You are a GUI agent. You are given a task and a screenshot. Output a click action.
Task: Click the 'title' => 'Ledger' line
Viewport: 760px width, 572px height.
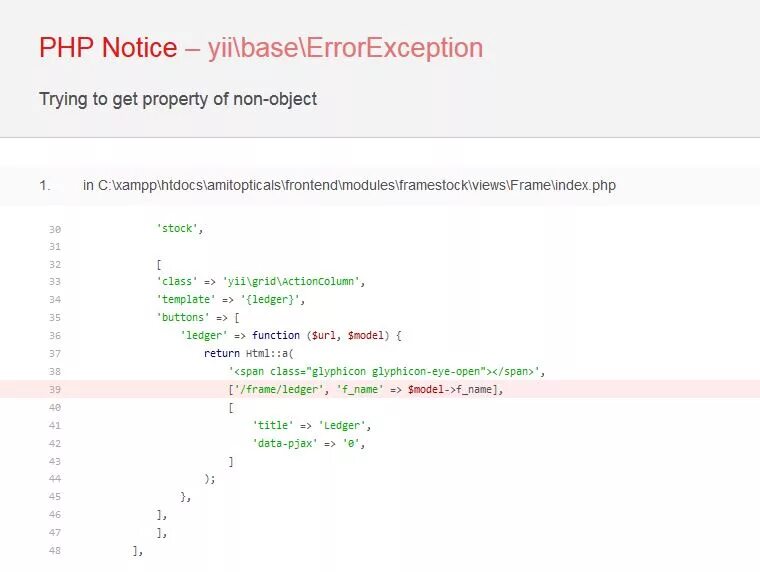click(x=312, y=426)
